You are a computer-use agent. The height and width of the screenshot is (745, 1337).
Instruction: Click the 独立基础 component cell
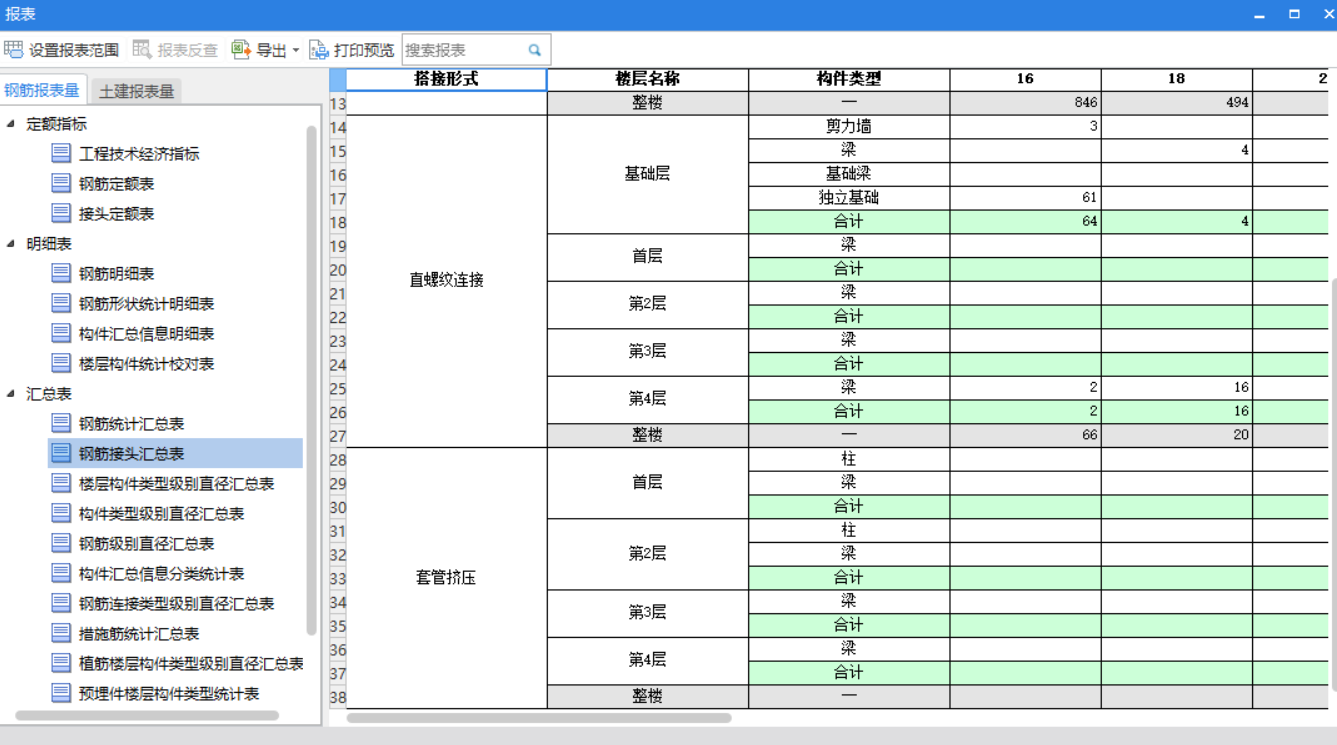[x=849, y=198]
